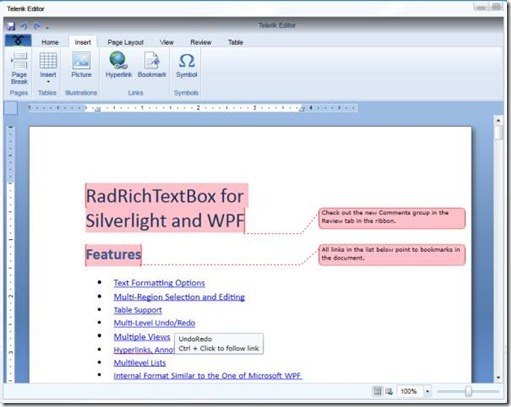
Task: Open the Symbol omega button
Action: click(187, 65)
